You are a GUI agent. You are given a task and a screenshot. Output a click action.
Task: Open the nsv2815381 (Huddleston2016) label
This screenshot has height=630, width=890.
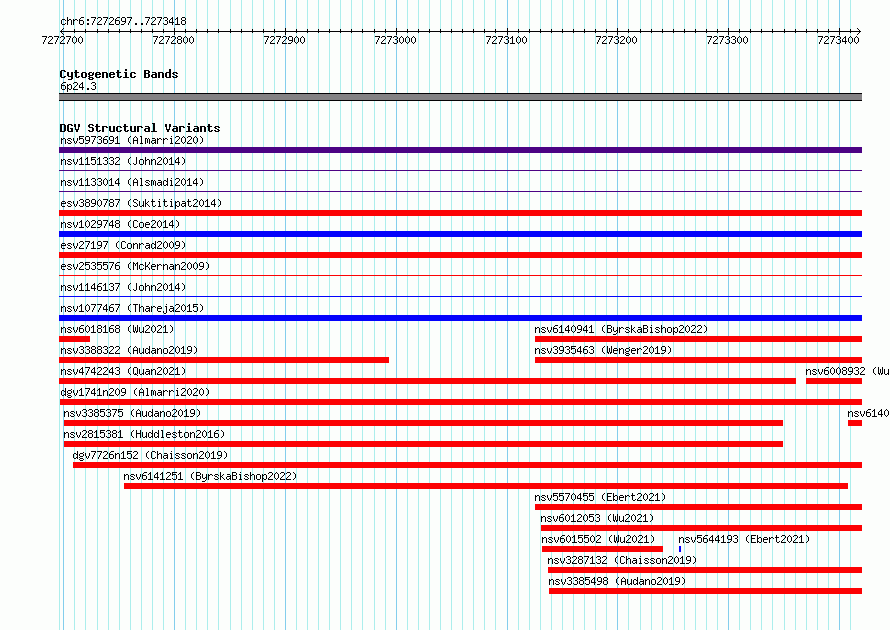pyautogui.click(x=144, y=434)
